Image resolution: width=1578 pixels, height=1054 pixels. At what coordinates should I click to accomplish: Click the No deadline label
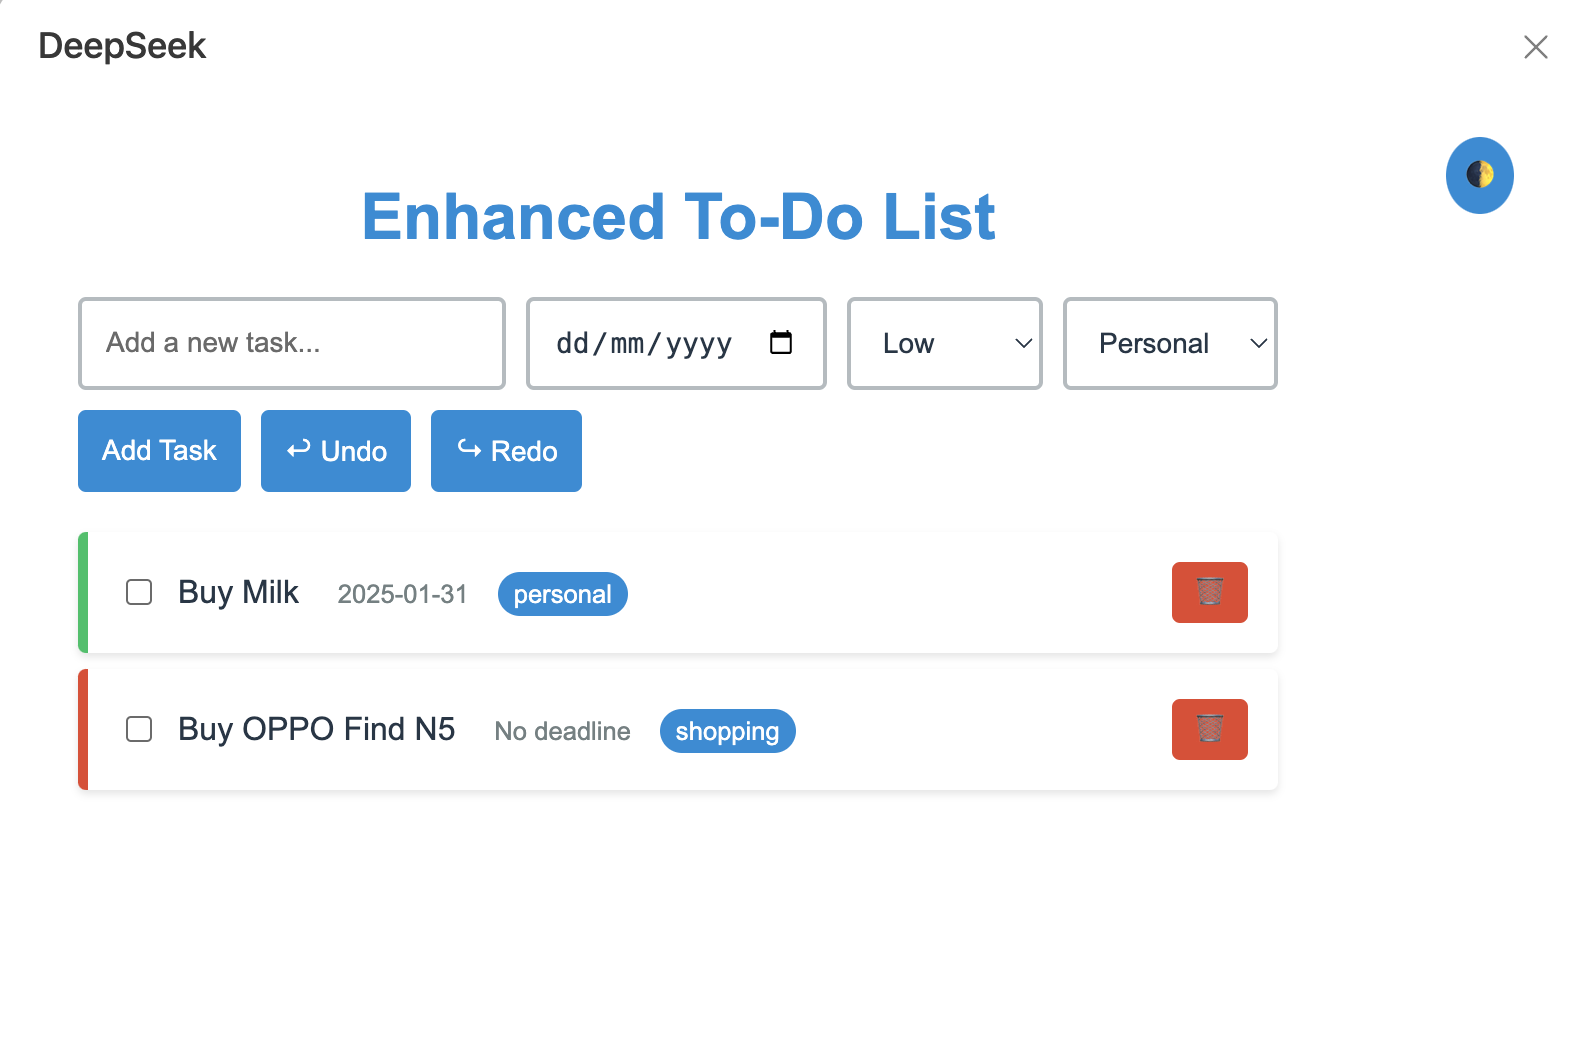click(x=562, y=731)
